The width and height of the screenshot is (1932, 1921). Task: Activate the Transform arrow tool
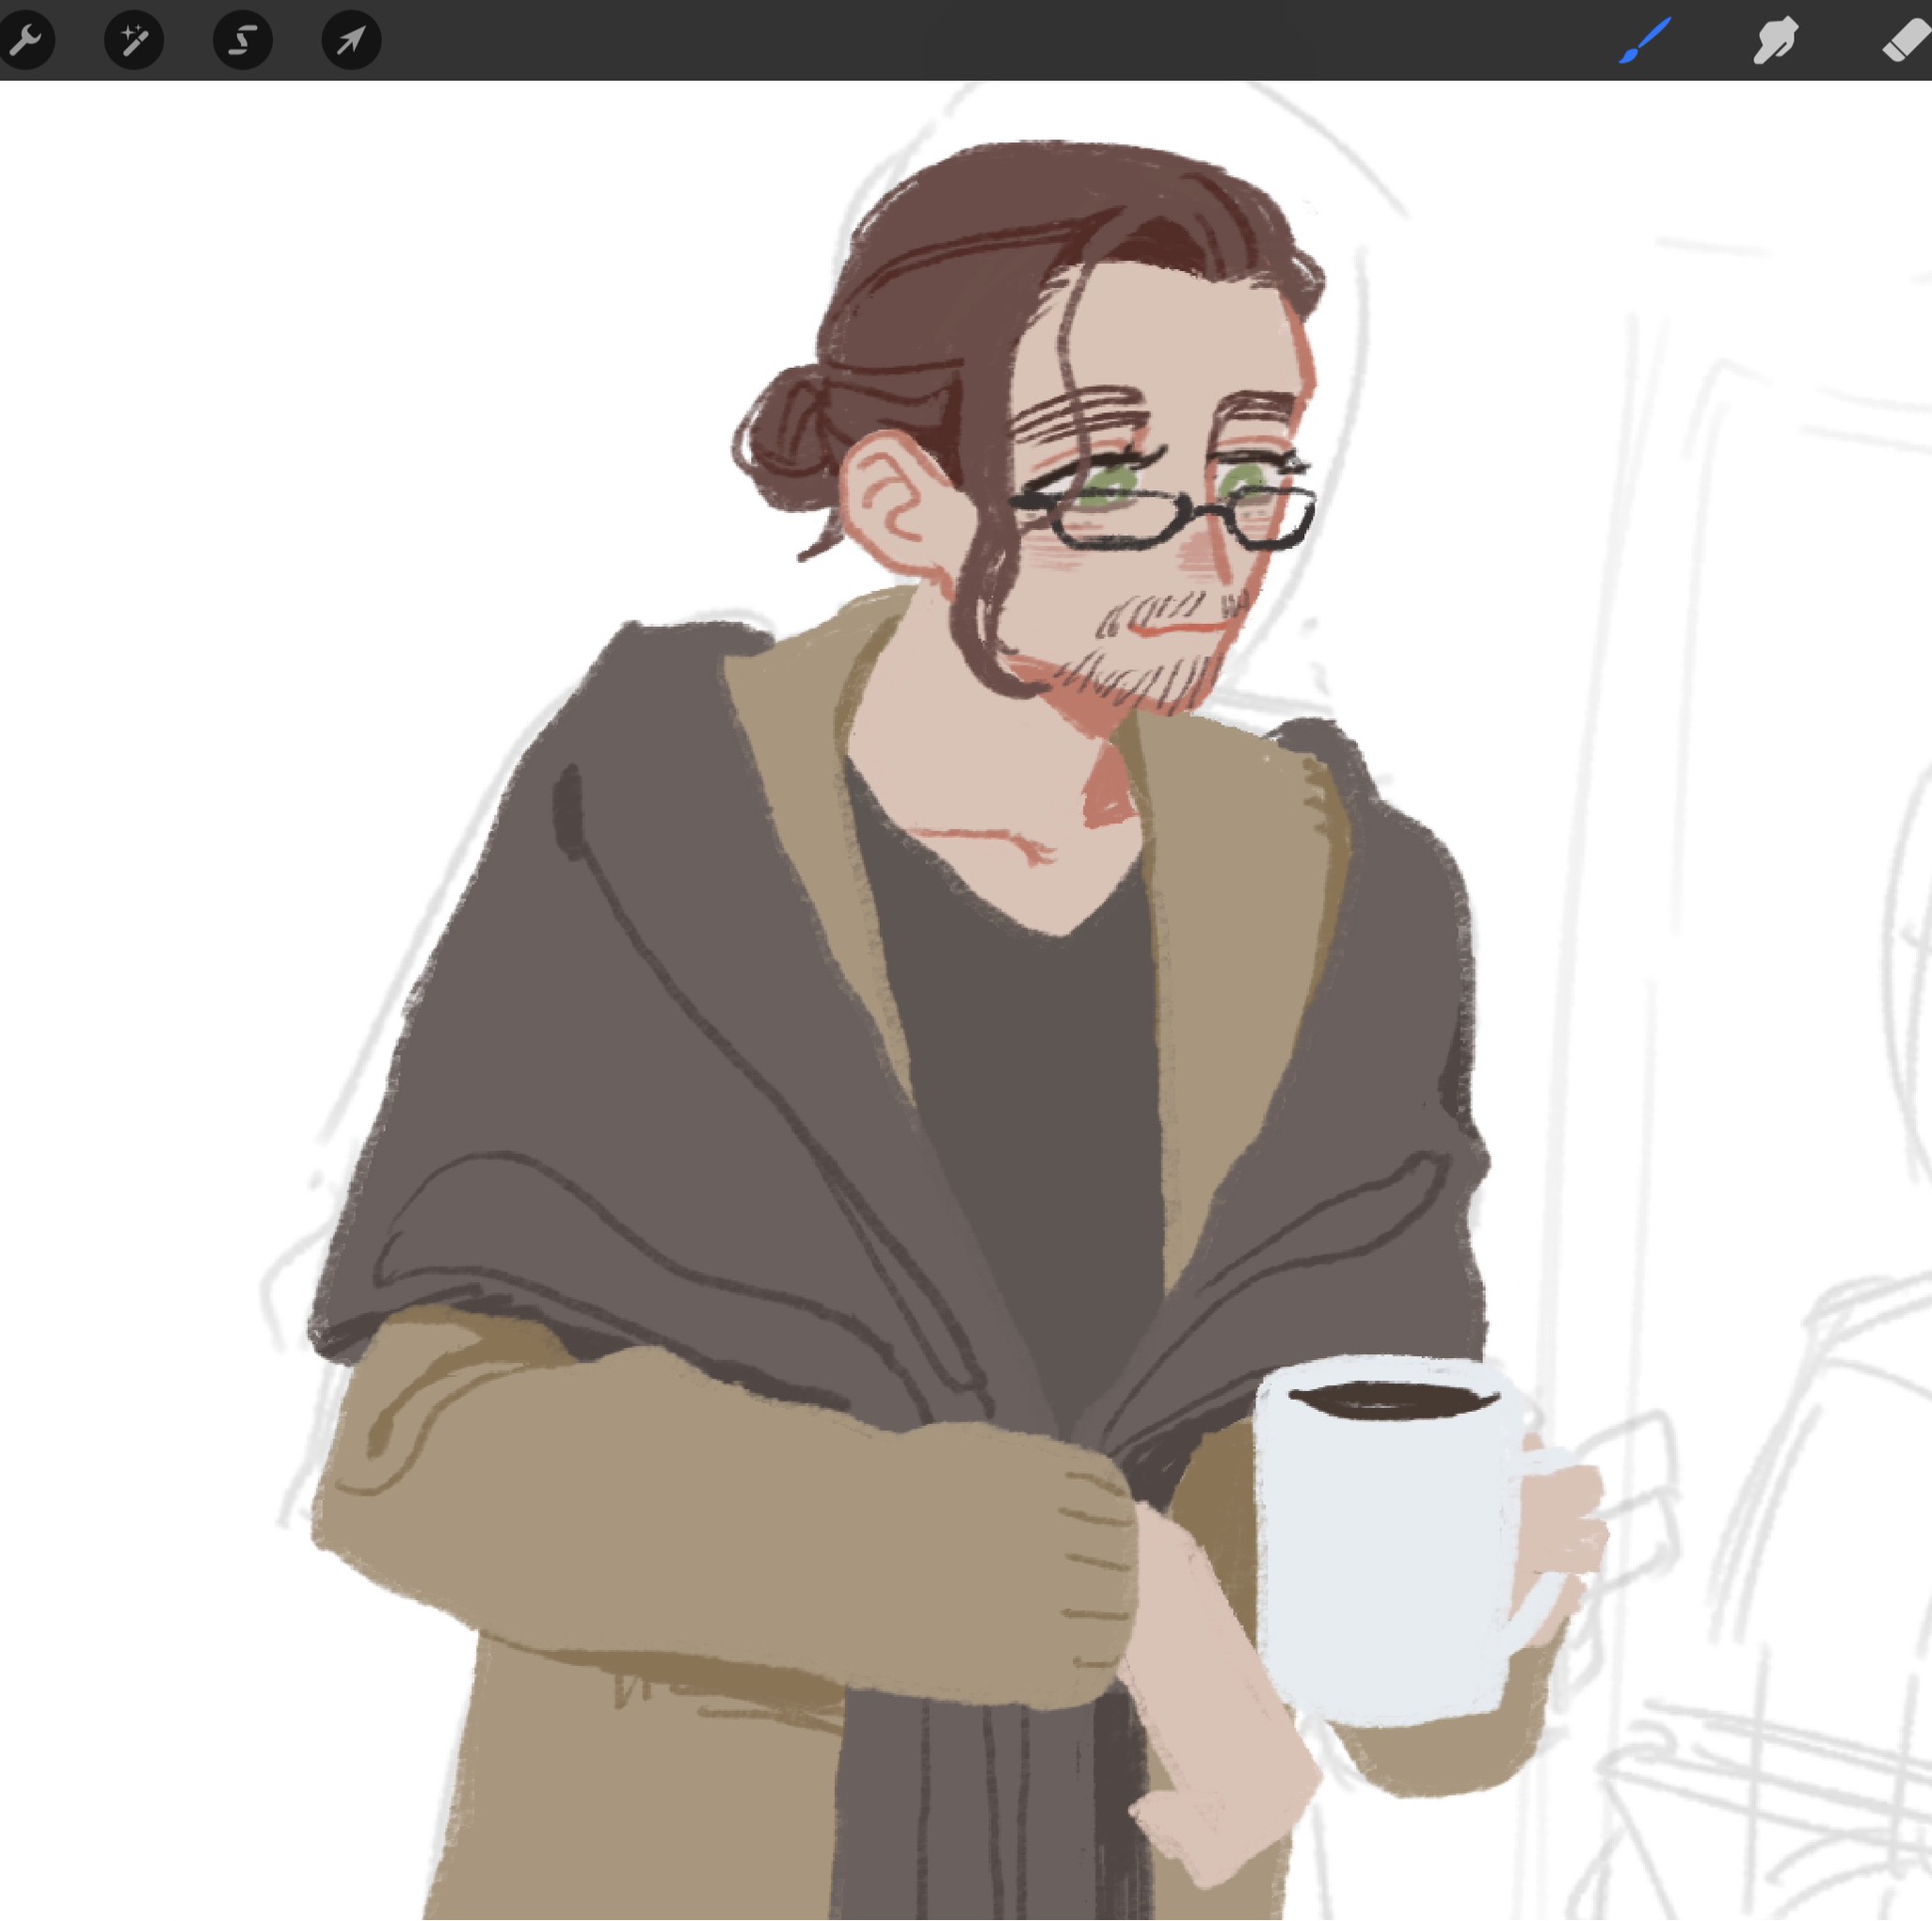(x=351, y=40)
